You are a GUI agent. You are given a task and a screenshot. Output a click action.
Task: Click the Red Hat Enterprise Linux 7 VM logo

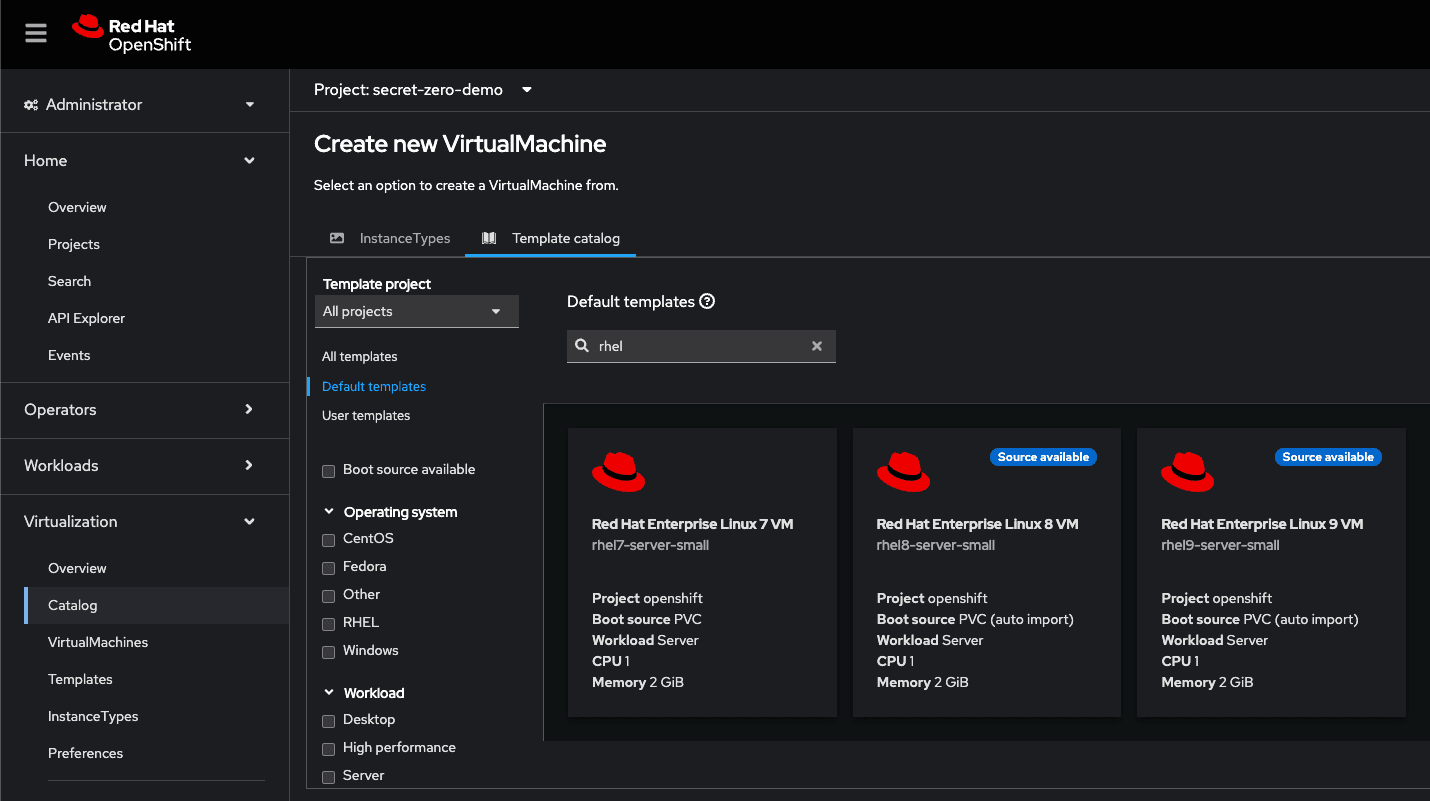pyautogui.click(x=619, y=471)
